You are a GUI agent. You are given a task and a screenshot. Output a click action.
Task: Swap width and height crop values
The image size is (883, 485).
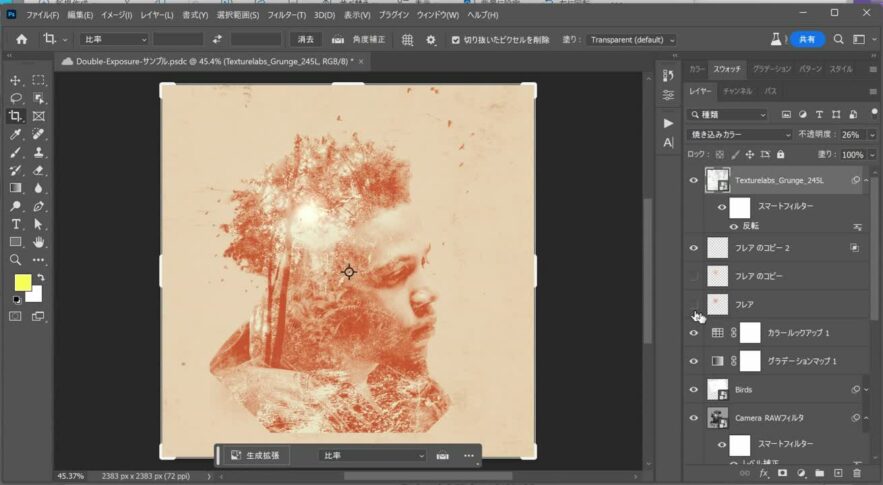click(x=217, y=39)
